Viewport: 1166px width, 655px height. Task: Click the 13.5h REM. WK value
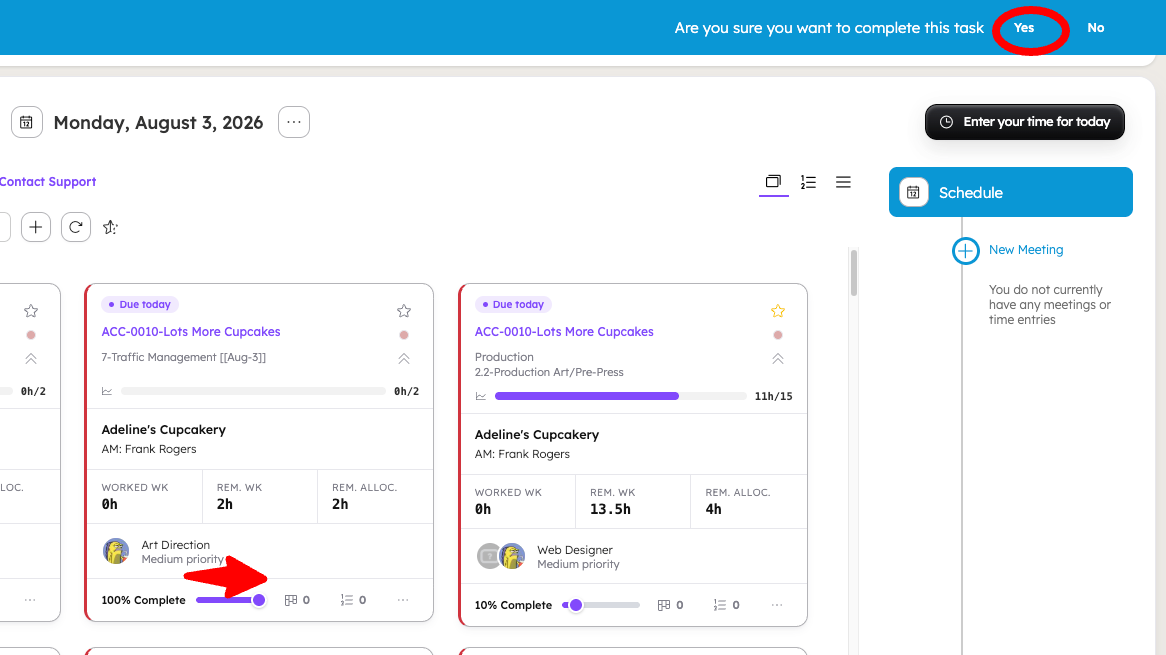(611, 509)
